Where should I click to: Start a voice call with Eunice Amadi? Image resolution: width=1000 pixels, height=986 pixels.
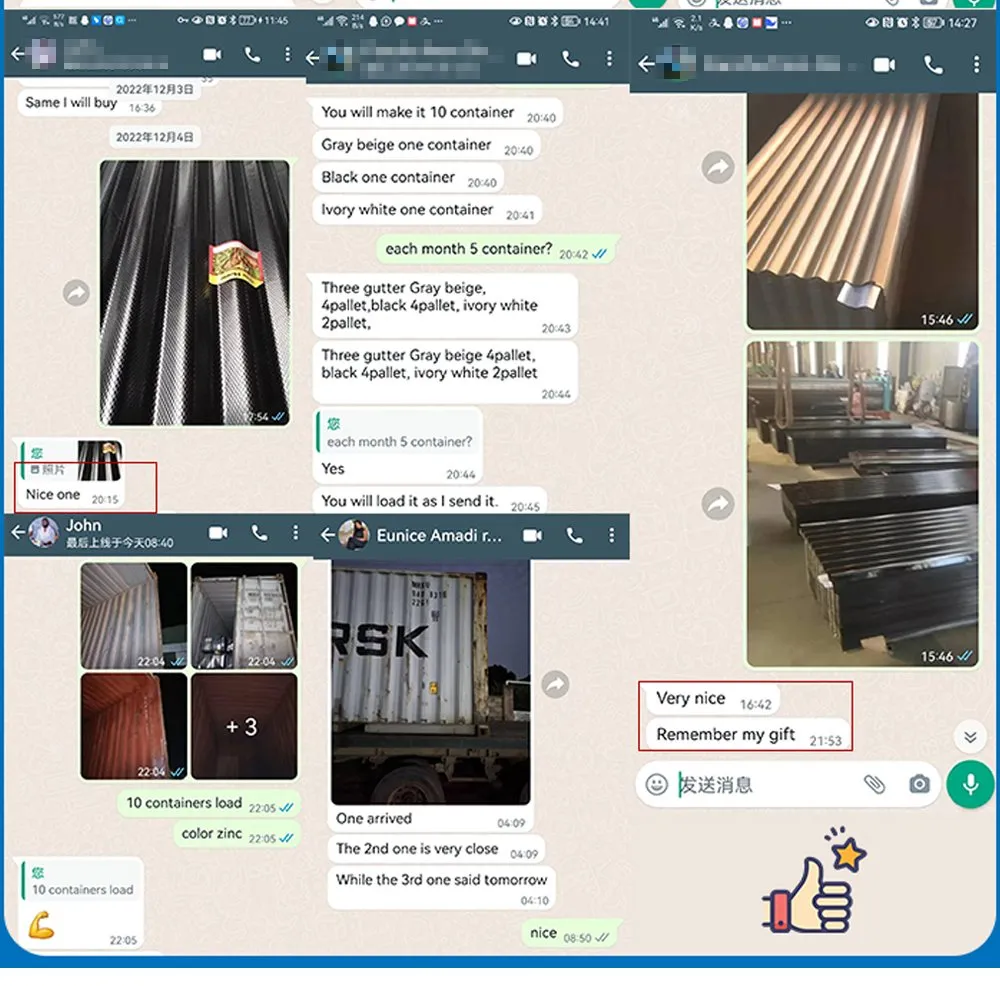(x=574, y=535)
